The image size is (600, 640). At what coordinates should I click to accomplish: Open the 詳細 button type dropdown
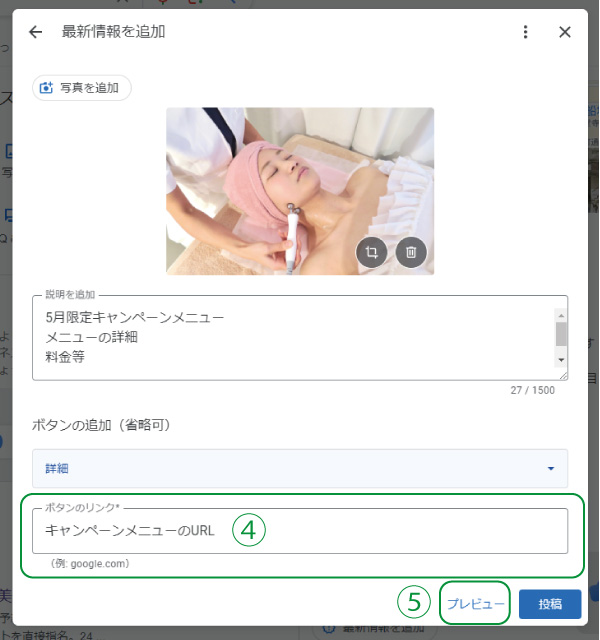tap(300, 468)
